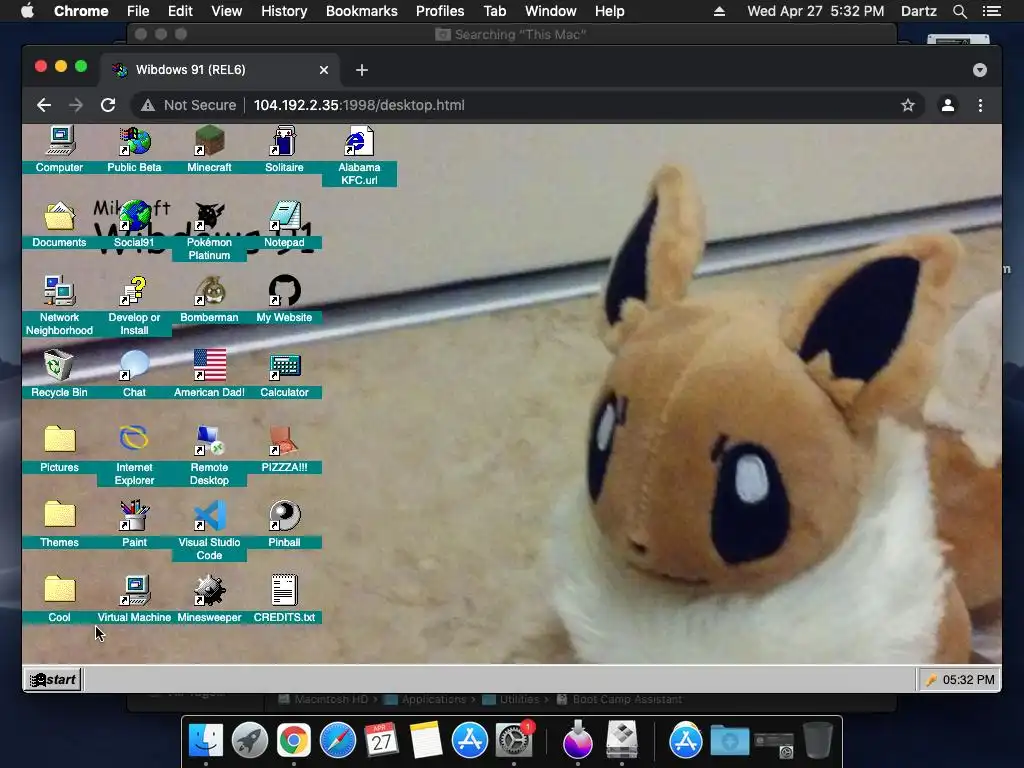Expand the tab search dropdown arrow
This screenshot has height=768, width=1024.
[980, 70]
